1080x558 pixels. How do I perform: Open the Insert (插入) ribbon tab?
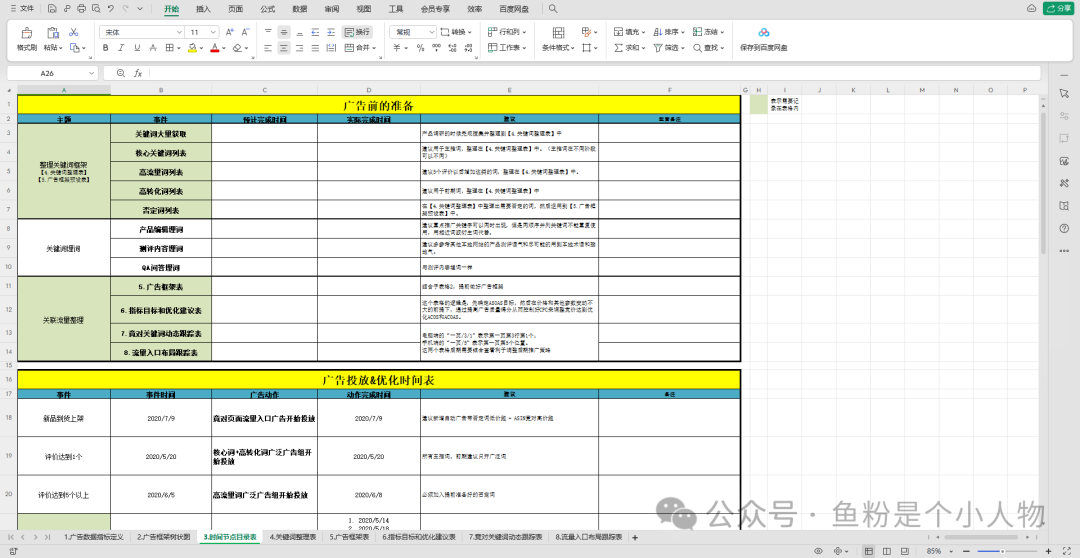203,9
